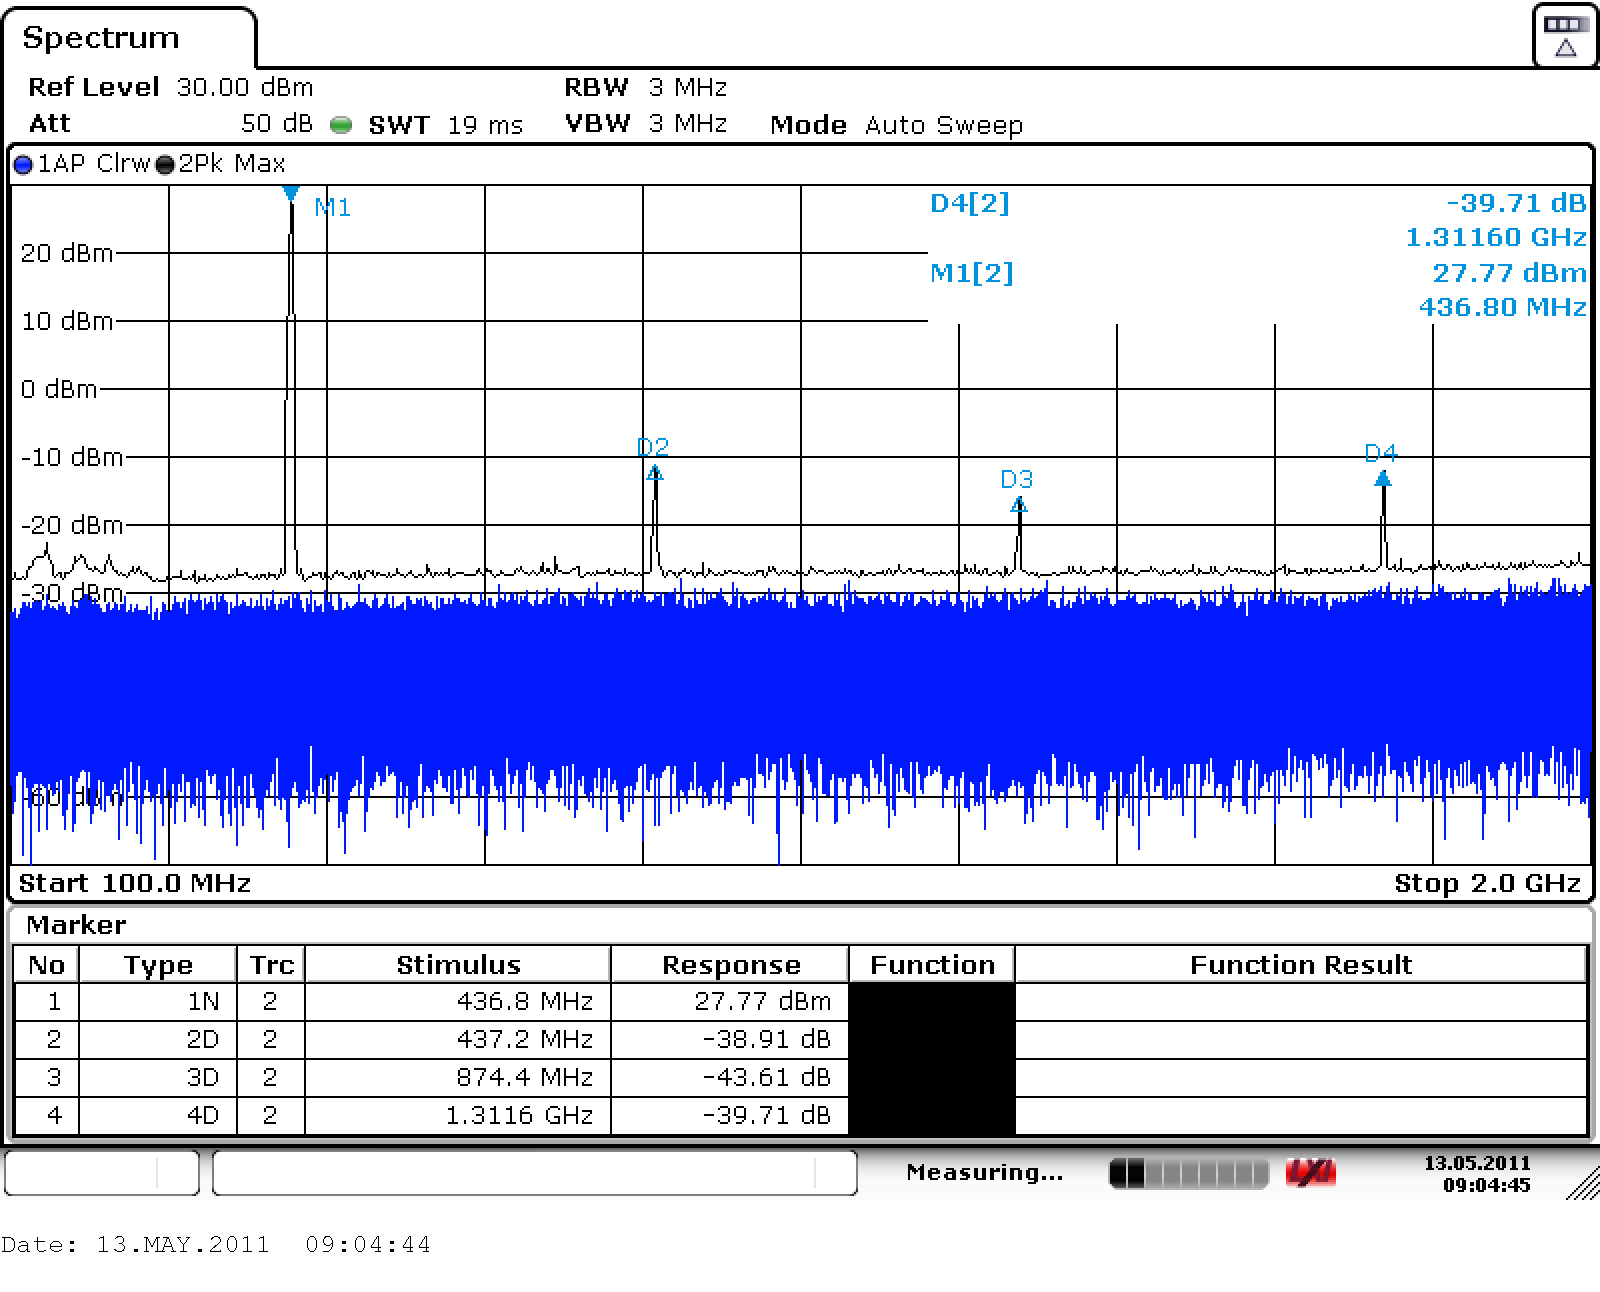
Task: Click the Function Result column header
Action: (1300, 965)
